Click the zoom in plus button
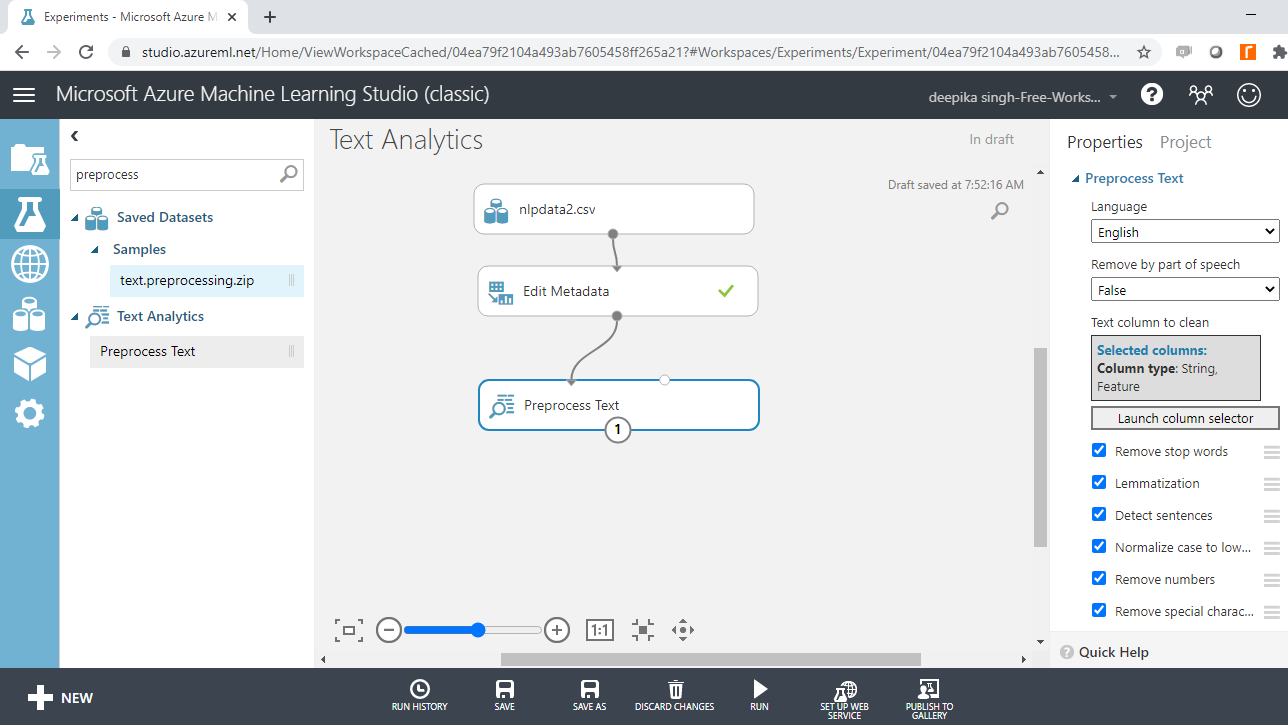 pyautogui.click(x=557, y=630)
